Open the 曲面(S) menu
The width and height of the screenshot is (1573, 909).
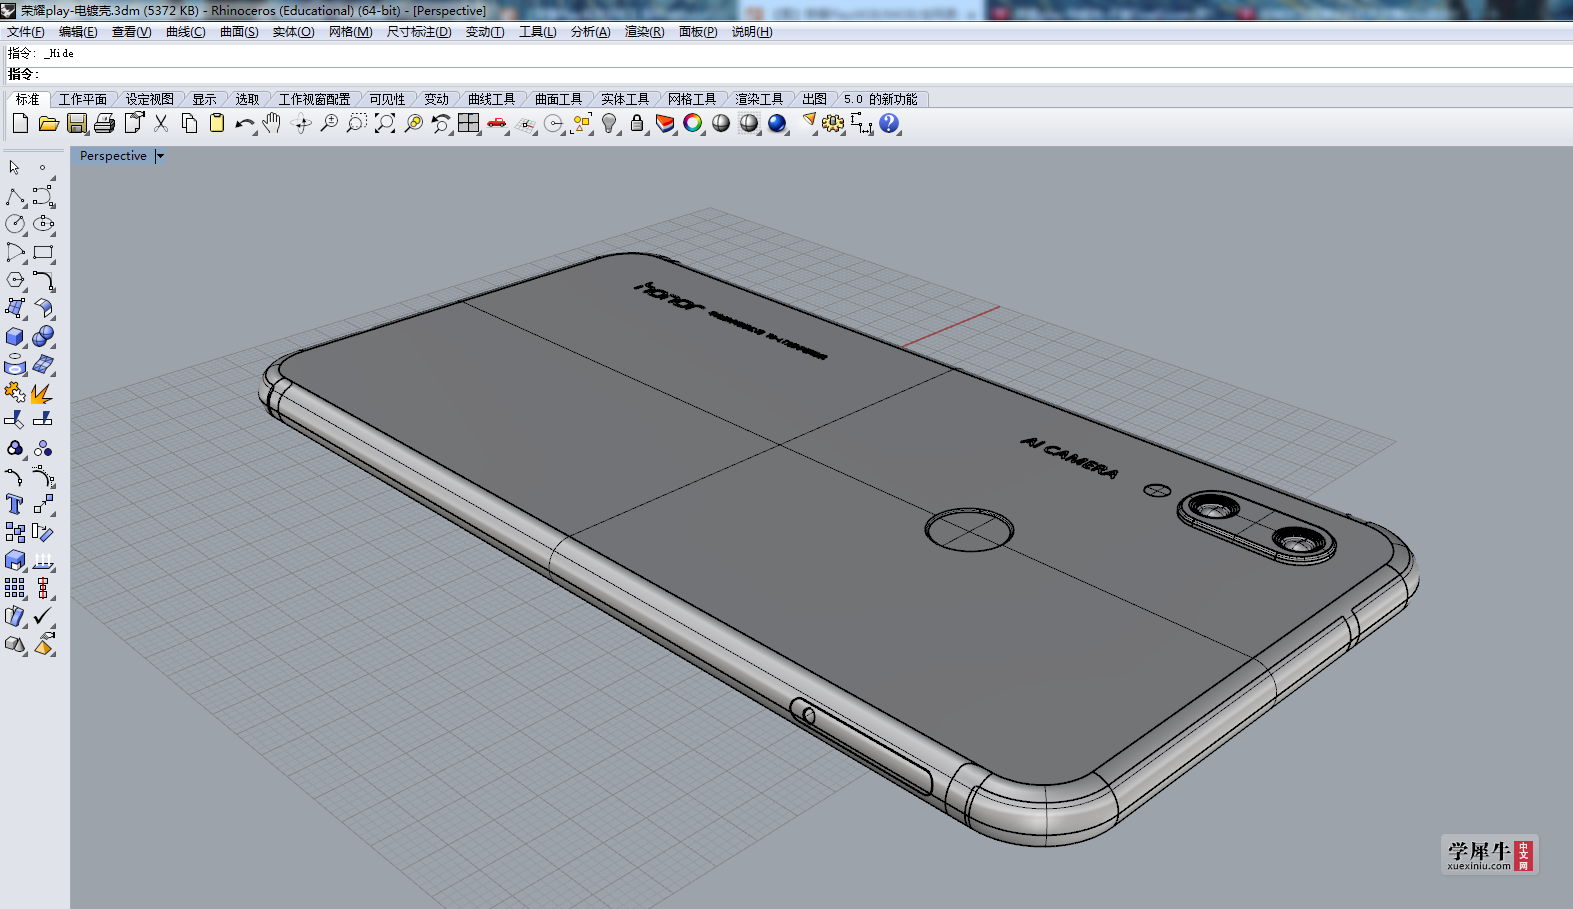tap(239, 32)
